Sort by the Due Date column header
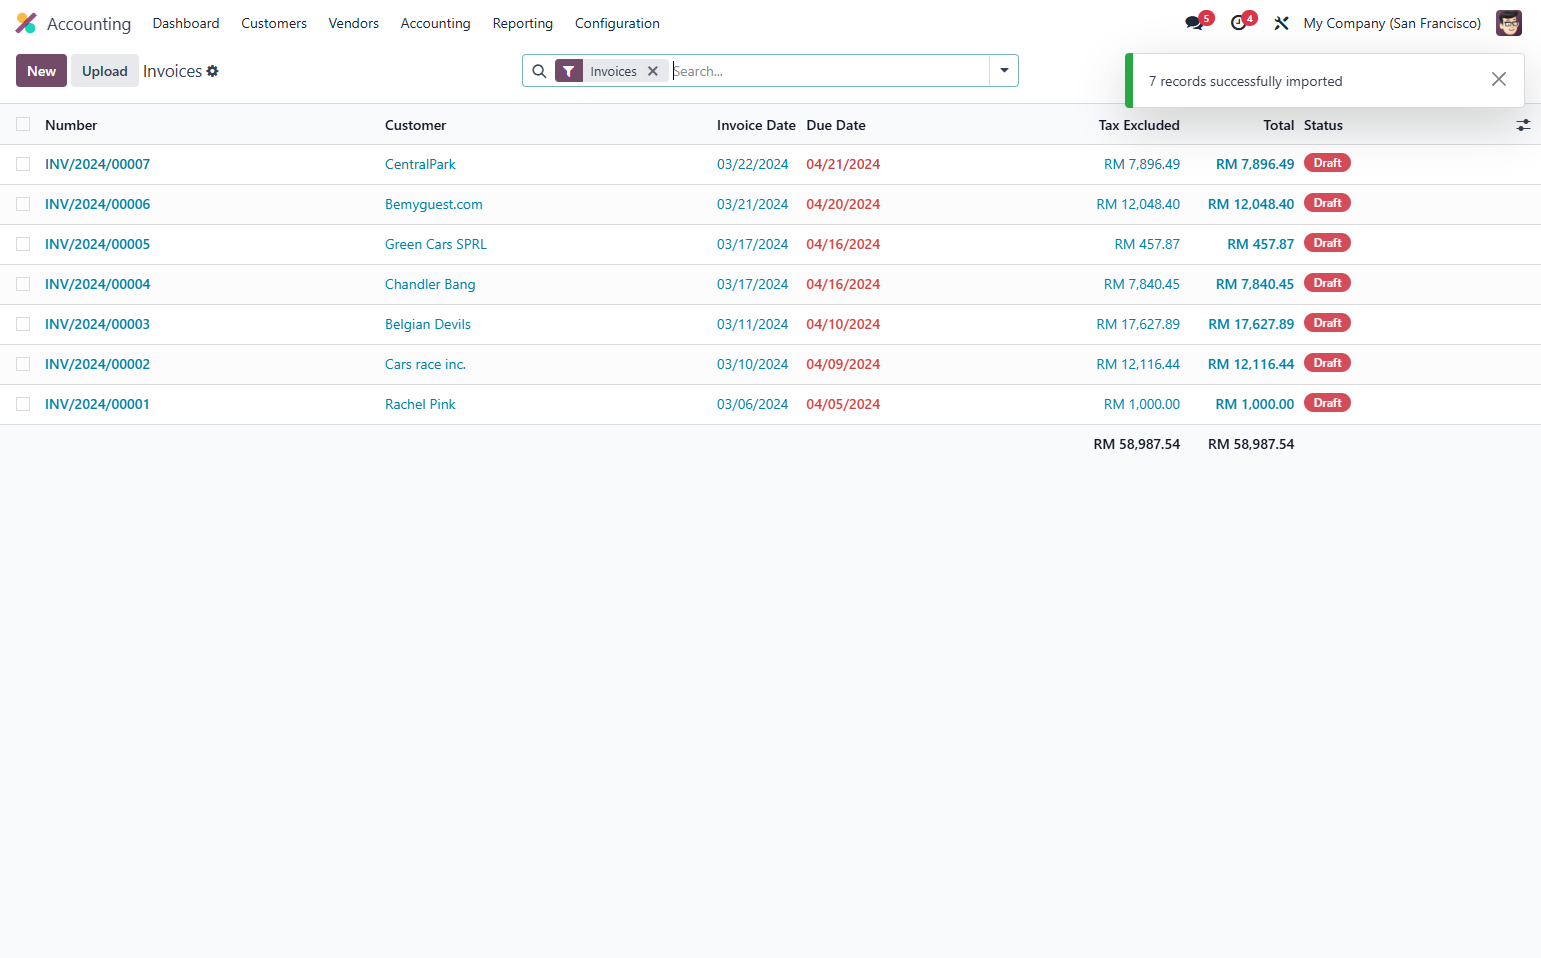Viewport: 1541px width, 958px height. click(836, 125)
